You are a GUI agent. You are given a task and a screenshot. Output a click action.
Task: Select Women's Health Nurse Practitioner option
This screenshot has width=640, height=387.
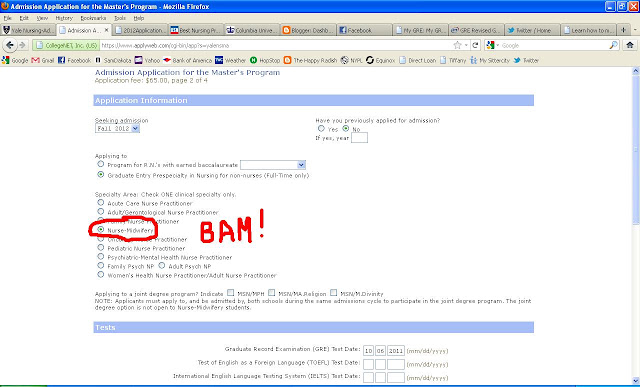(x=100, y=274)
